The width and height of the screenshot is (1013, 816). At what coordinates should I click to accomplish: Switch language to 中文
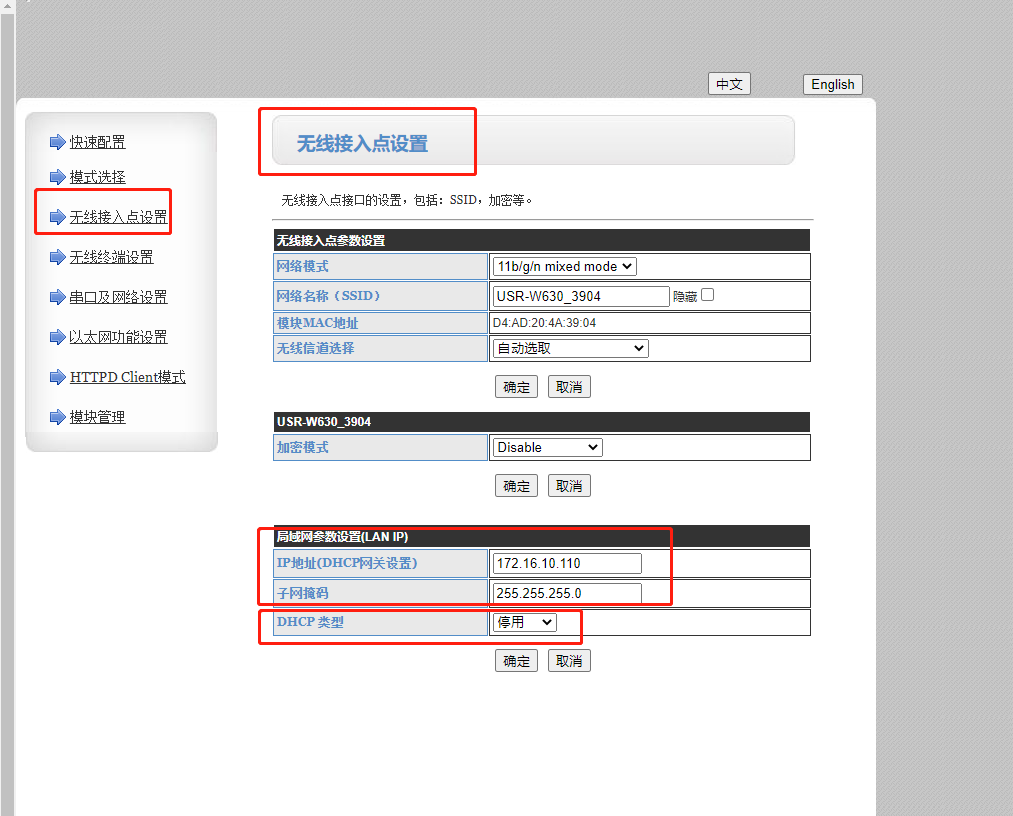(x=729, y=84)
